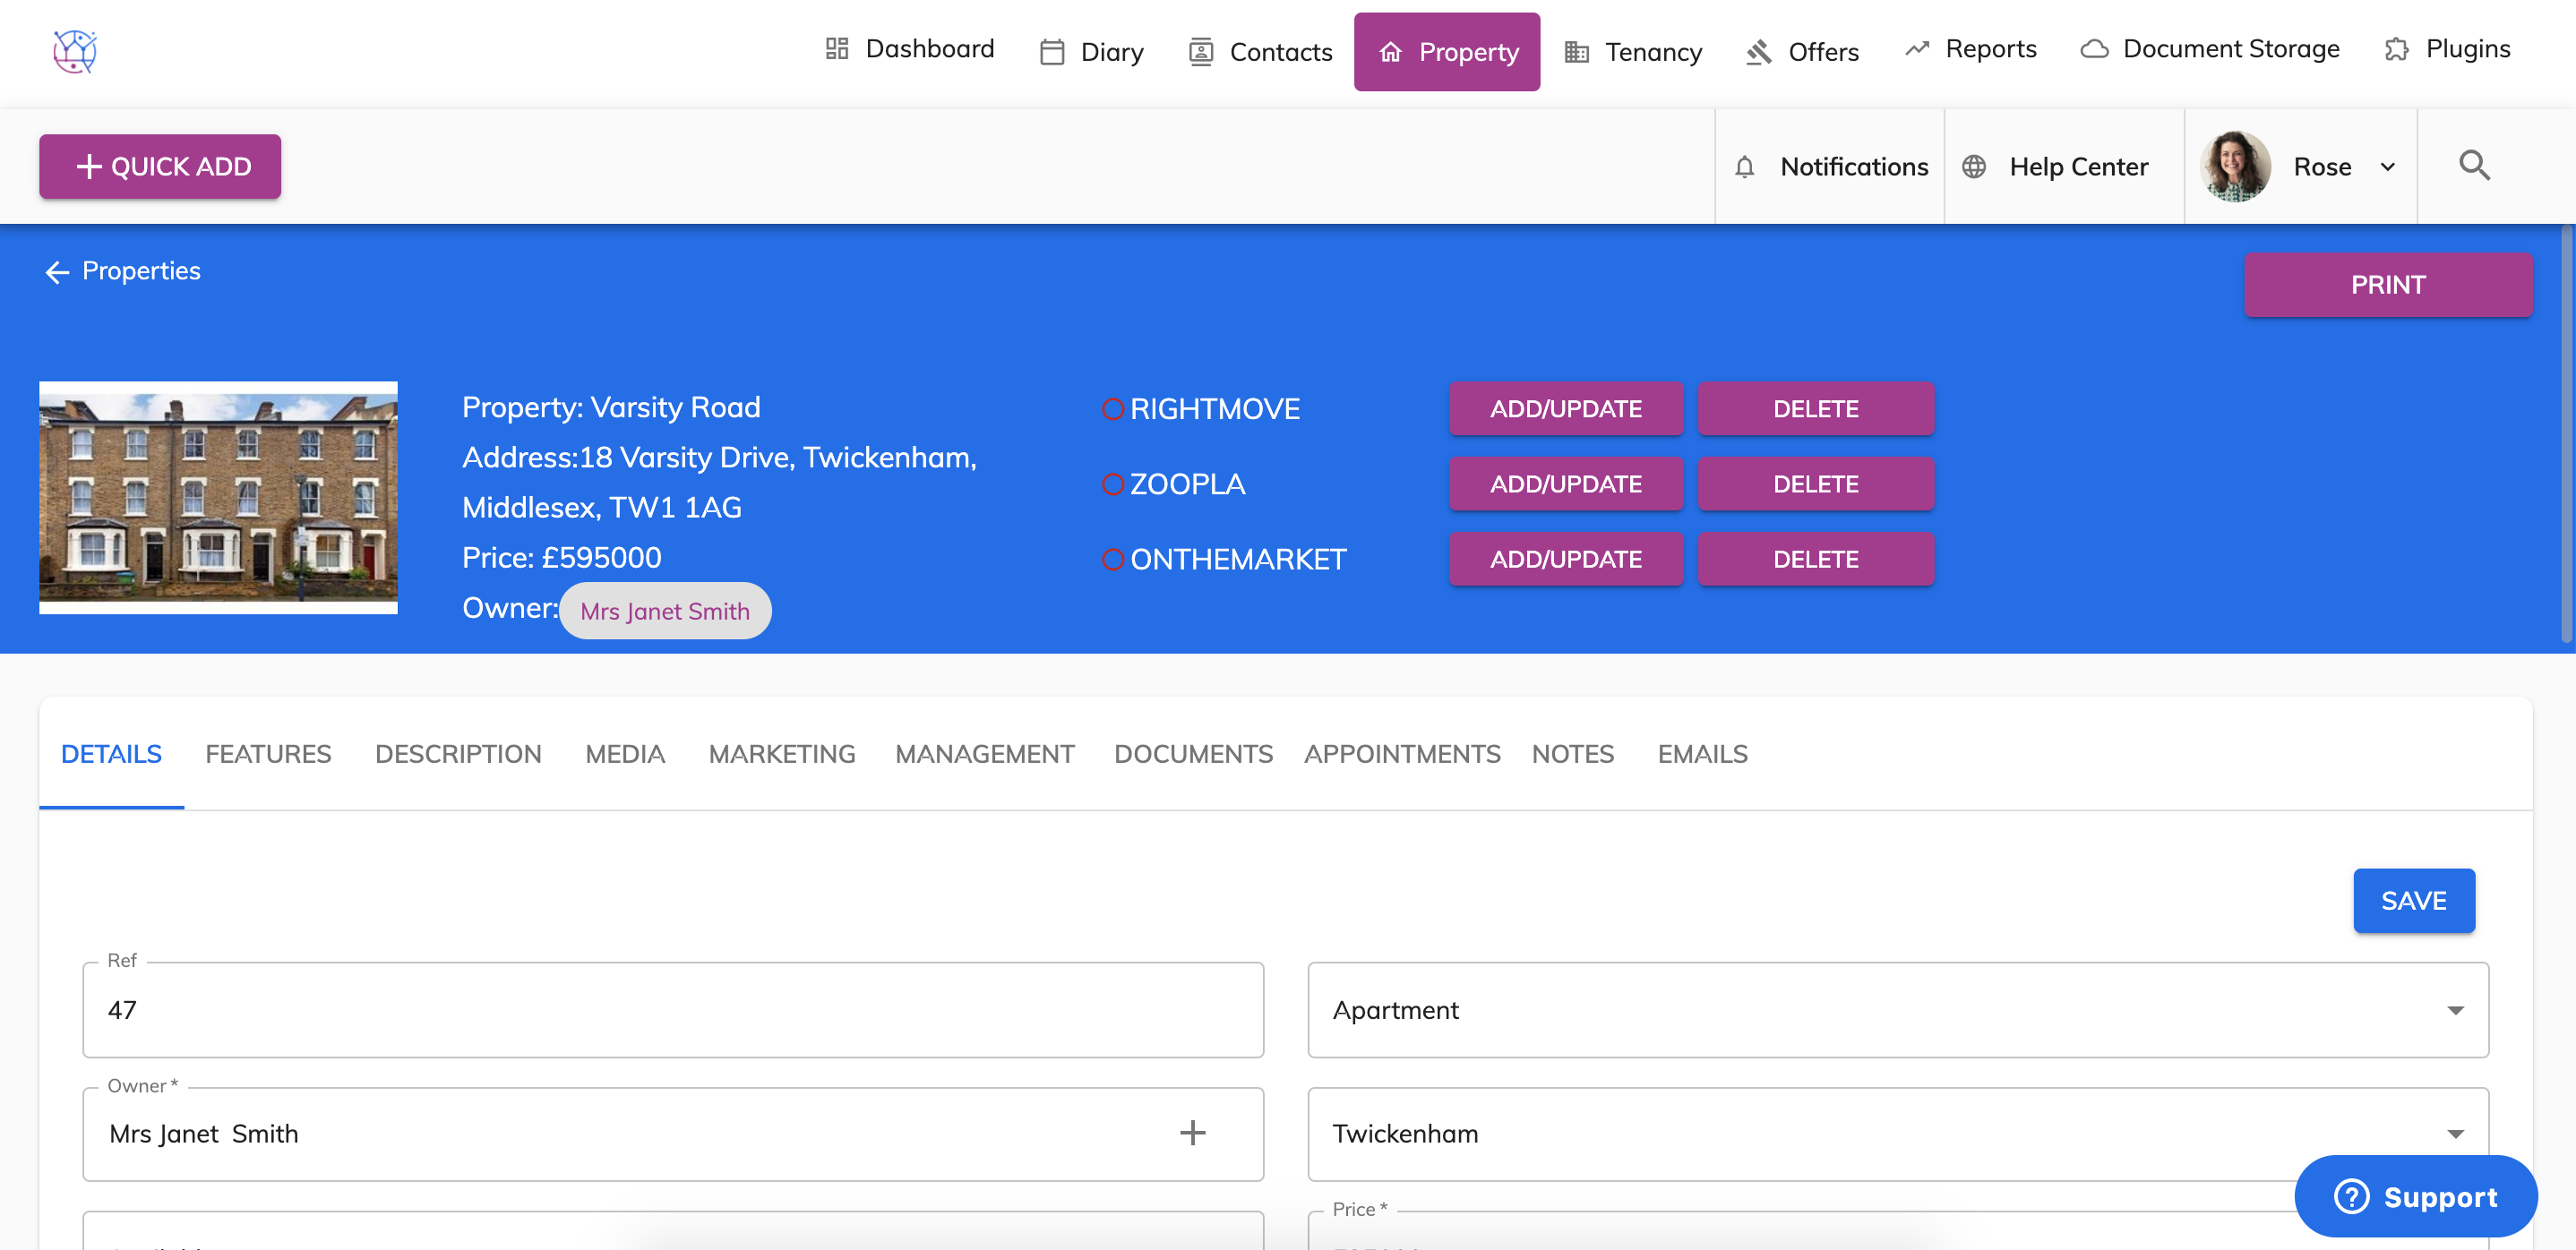Click the Help Center globe icon
The image size is (2576, 1250).
coord(1974,167)
